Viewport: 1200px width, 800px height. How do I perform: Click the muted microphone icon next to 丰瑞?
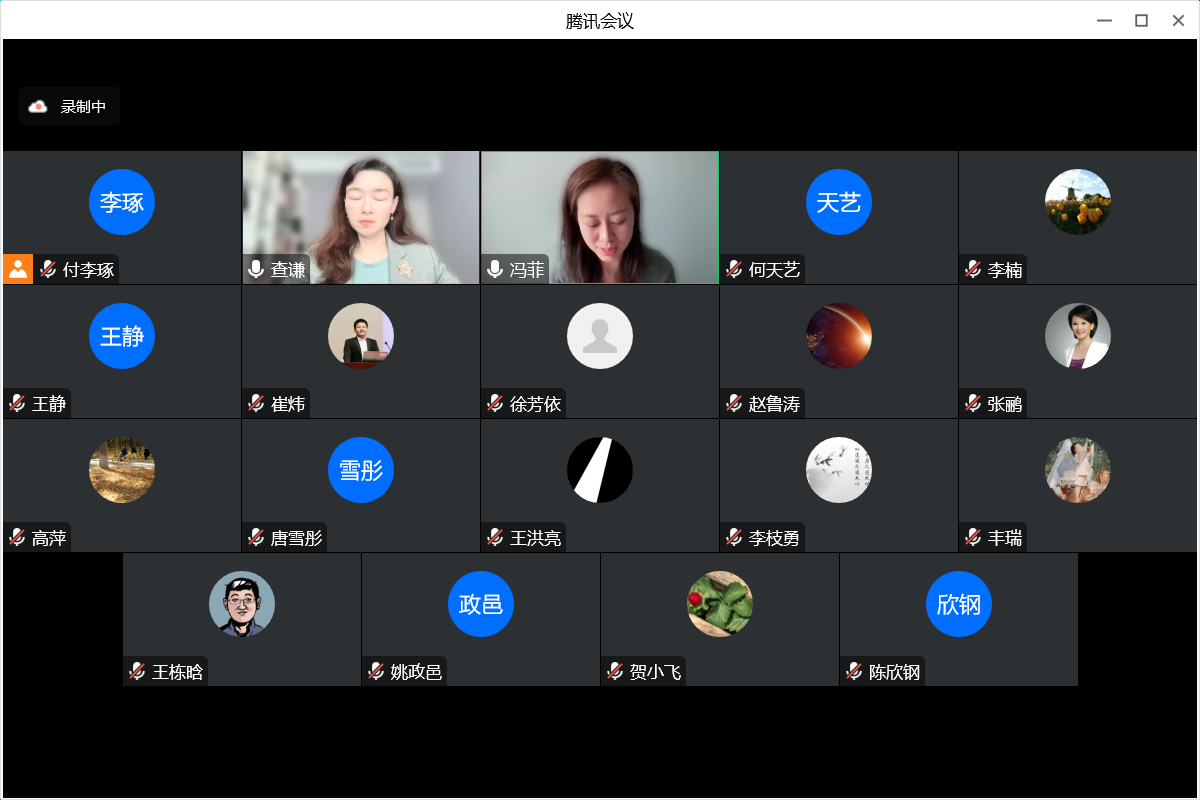pyautogui.click(x=974, y=537)
